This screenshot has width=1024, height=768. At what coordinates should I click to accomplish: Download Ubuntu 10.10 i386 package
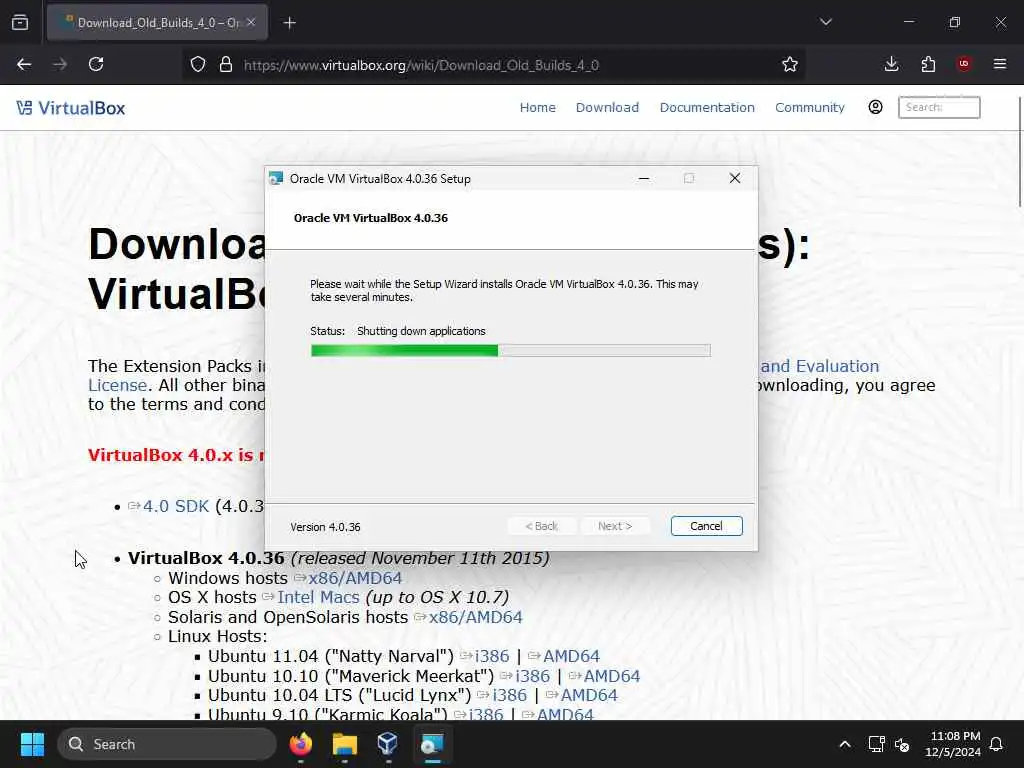(532, 676)
